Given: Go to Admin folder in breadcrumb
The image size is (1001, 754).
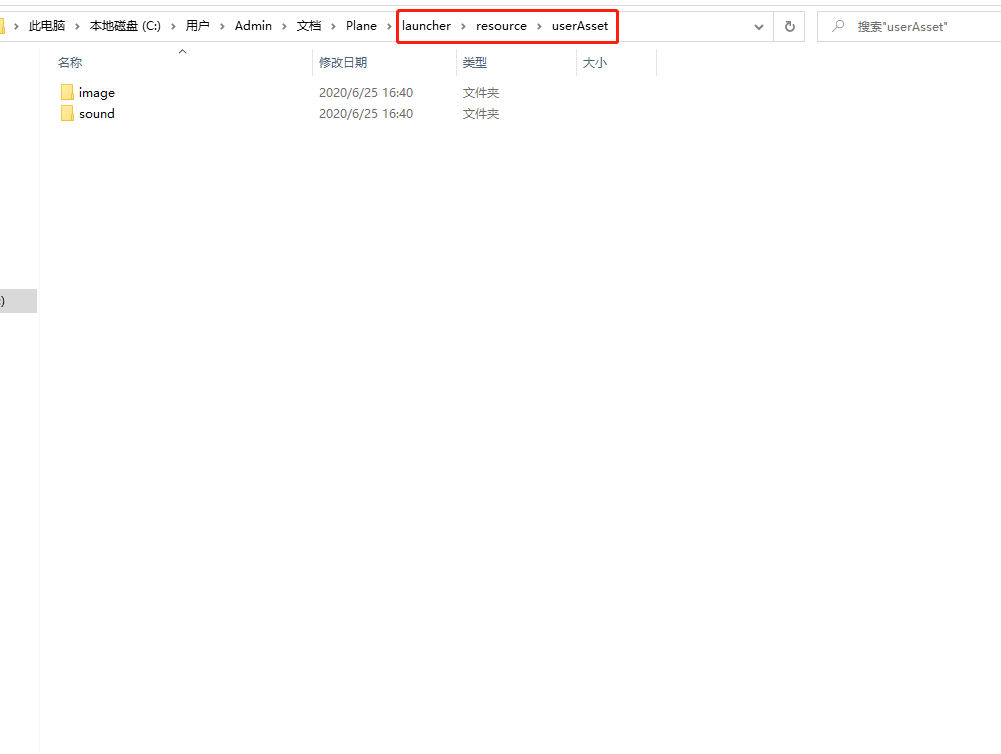Looking at the screenshot, I should tap(253, 26).
